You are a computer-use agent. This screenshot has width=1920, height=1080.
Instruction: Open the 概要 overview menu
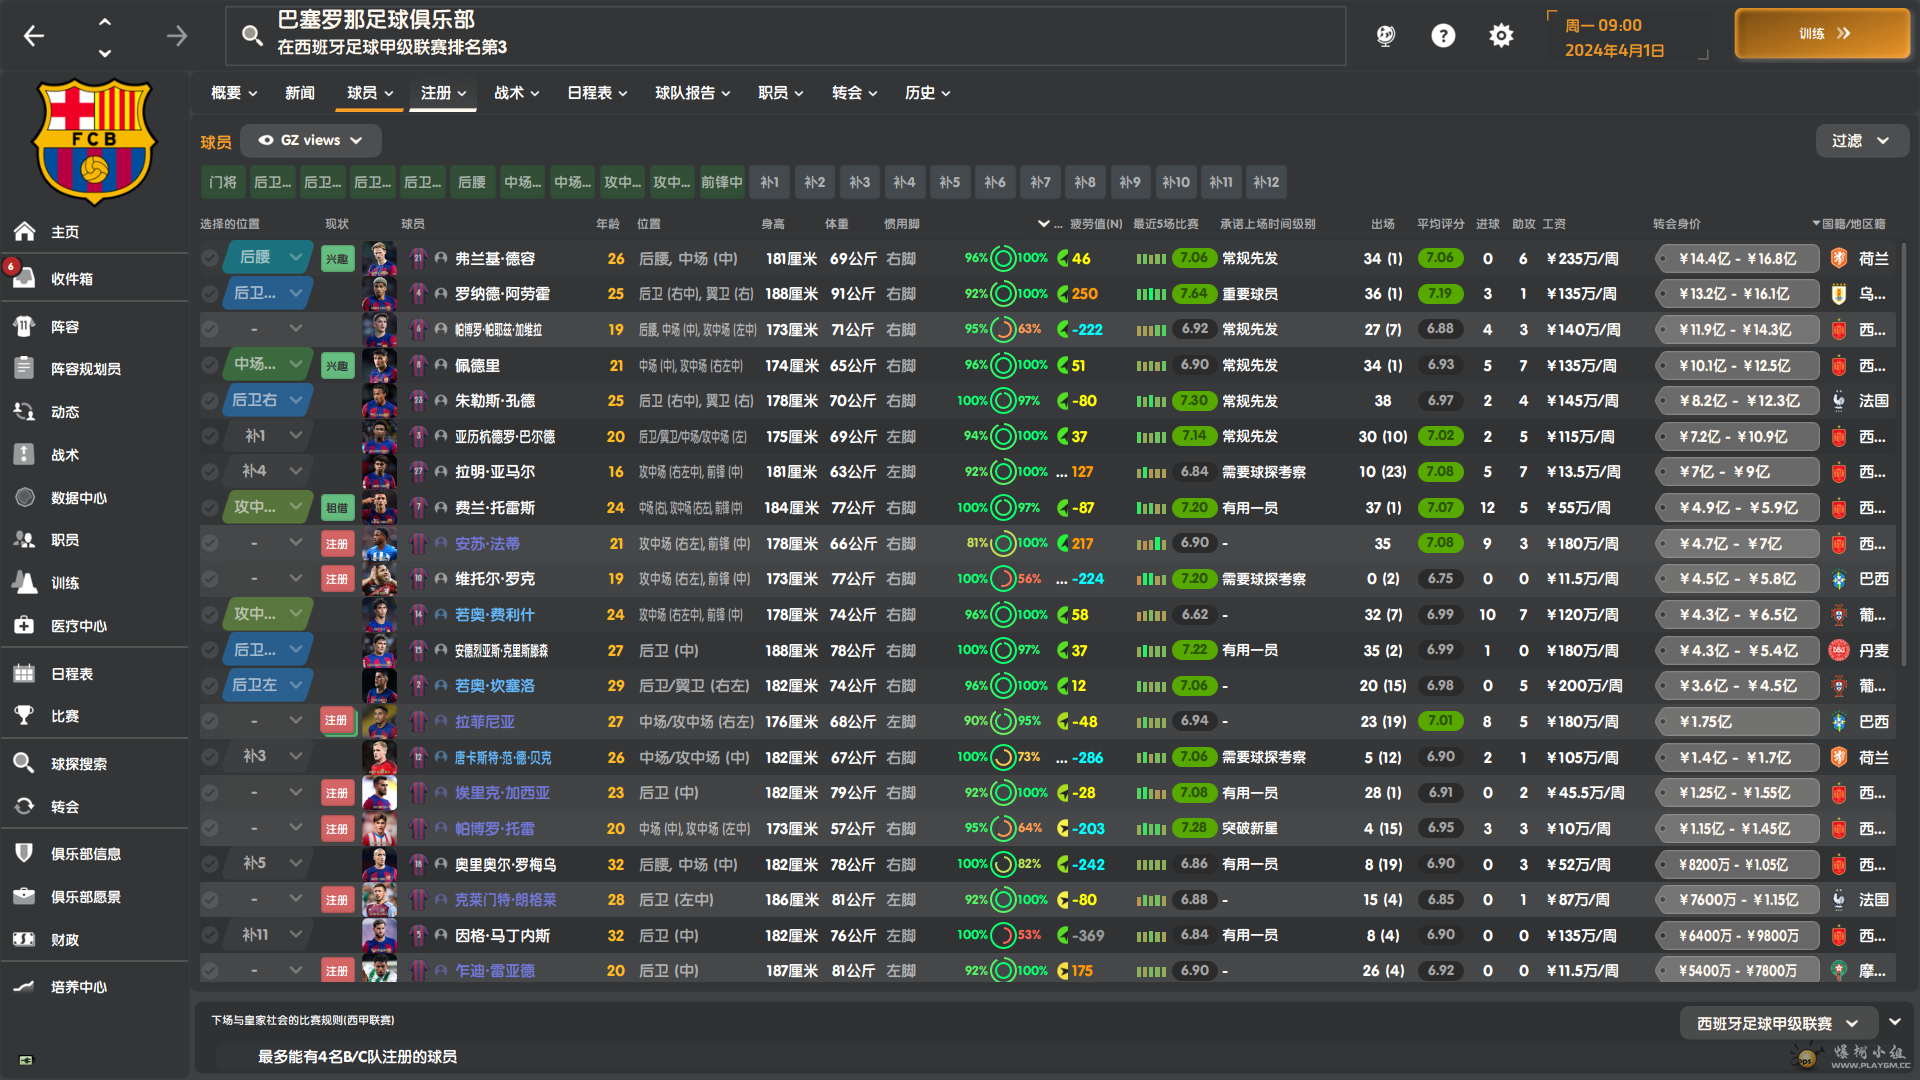click(234, 93)
